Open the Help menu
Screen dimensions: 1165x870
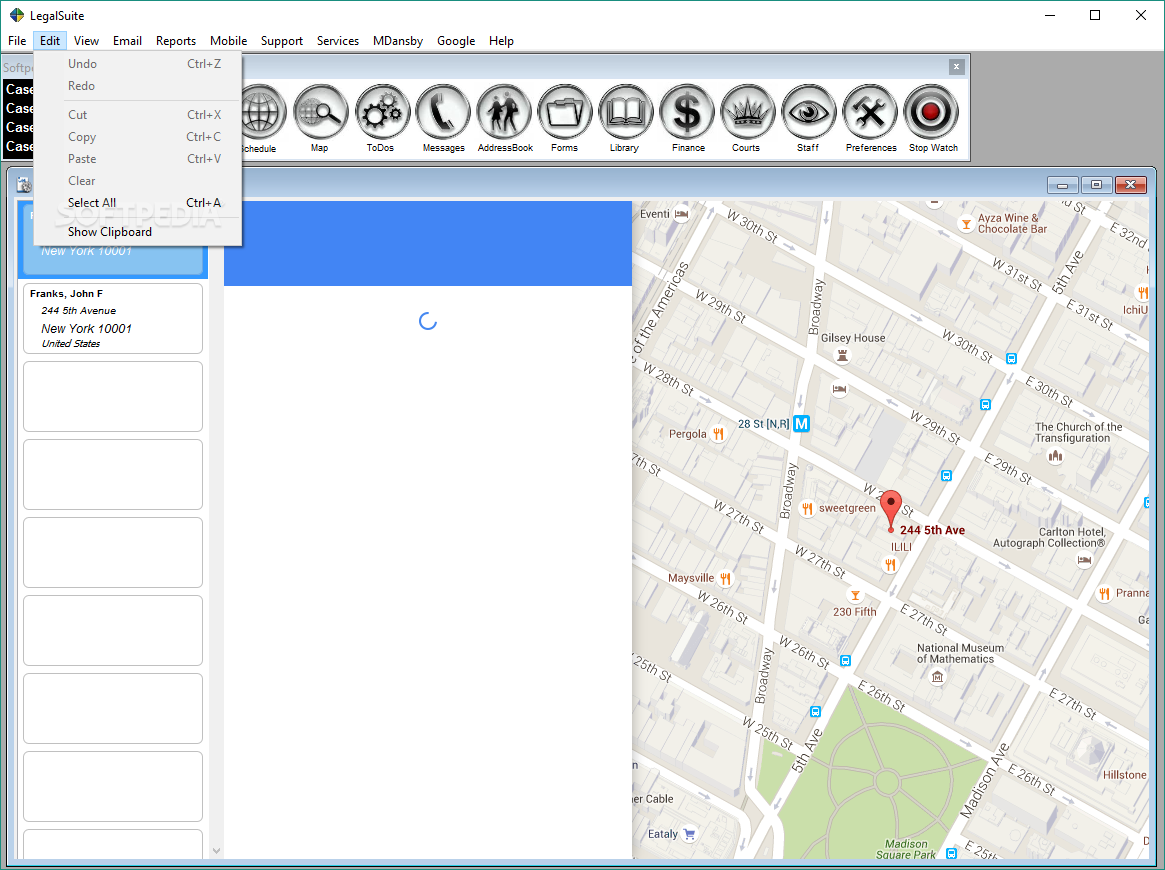[502, 41]
